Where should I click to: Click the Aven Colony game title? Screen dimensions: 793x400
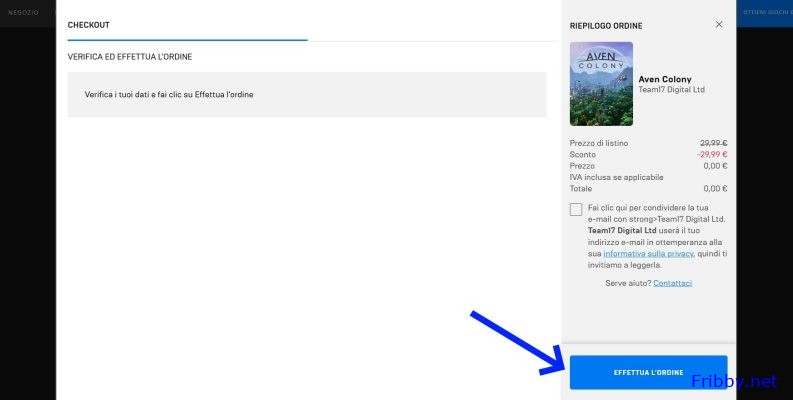664,79
